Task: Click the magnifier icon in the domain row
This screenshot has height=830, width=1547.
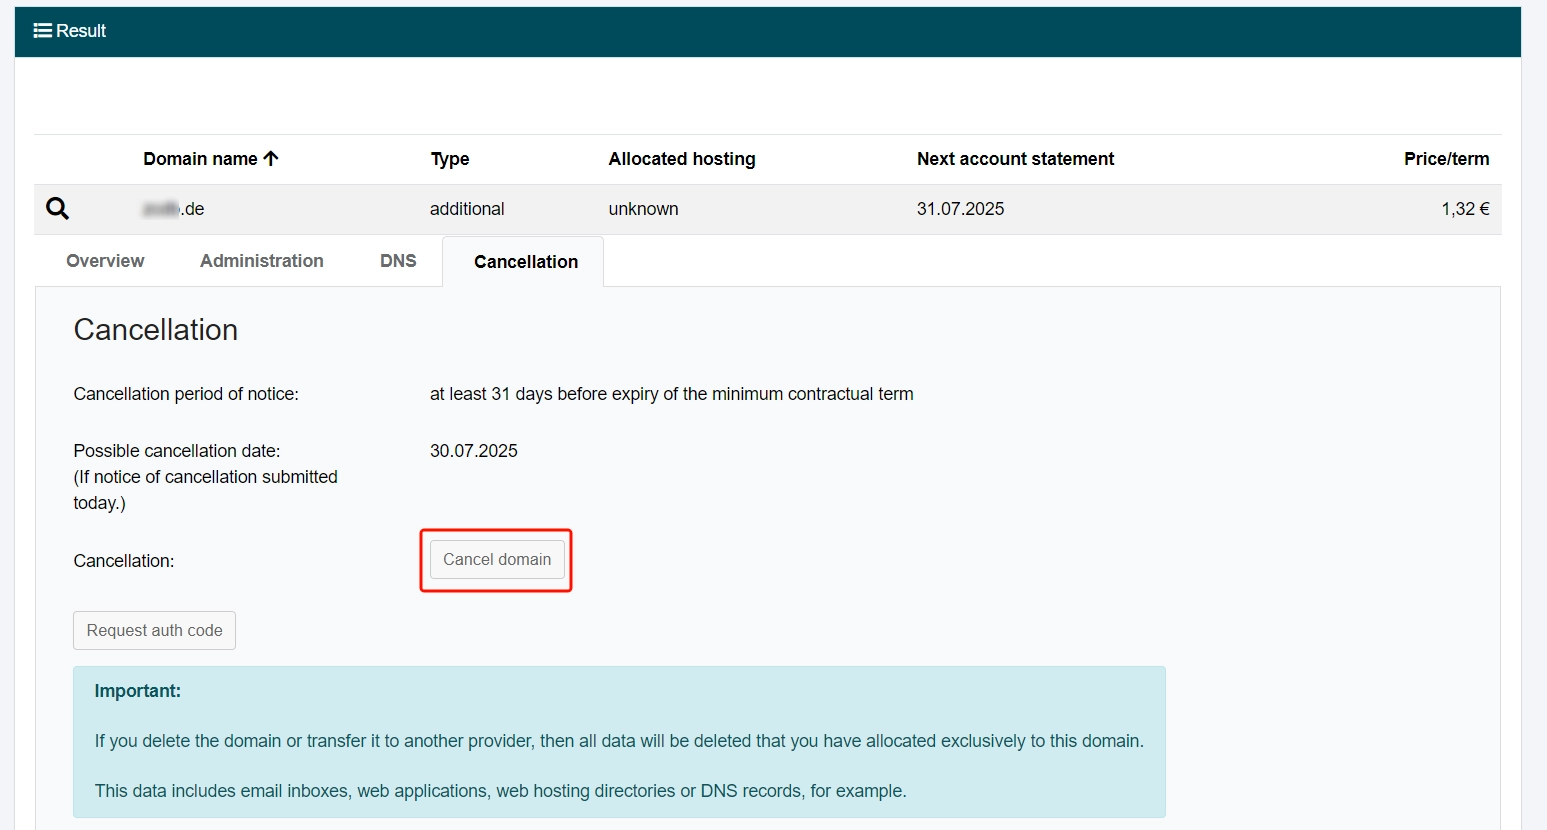Action: [58, 209]
